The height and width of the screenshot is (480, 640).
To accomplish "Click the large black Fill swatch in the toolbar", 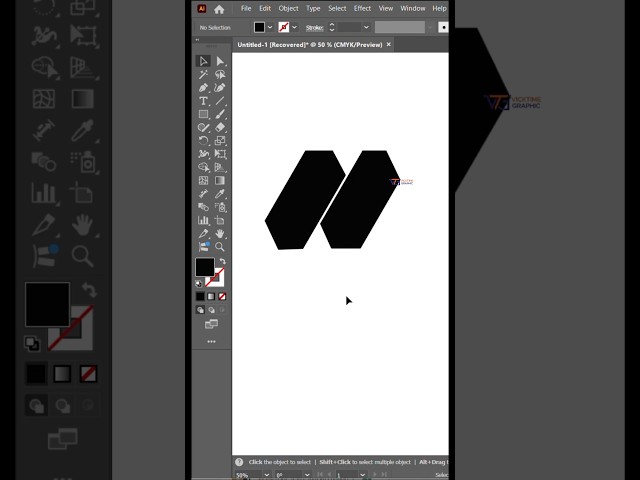I will click(x=205, y=267).
